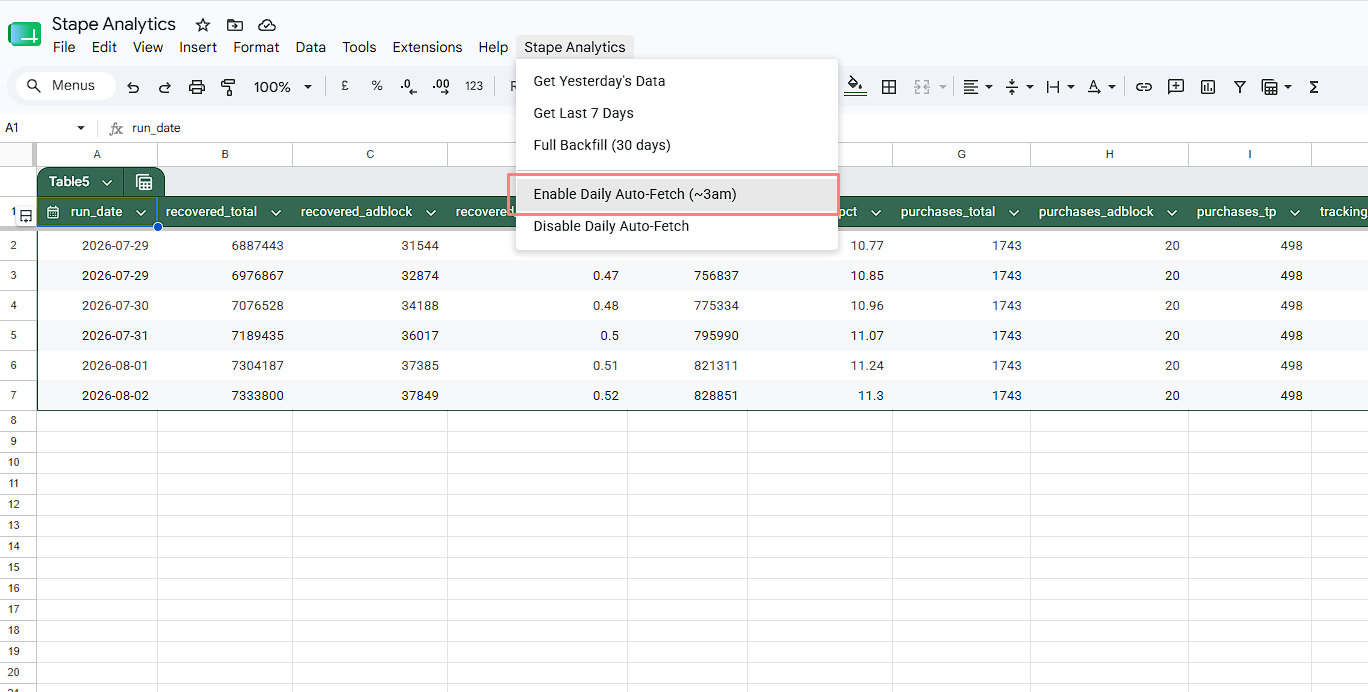Click the undo arrow icon
The width and height of the screenshot is (1368, 692).
(133, 87)
